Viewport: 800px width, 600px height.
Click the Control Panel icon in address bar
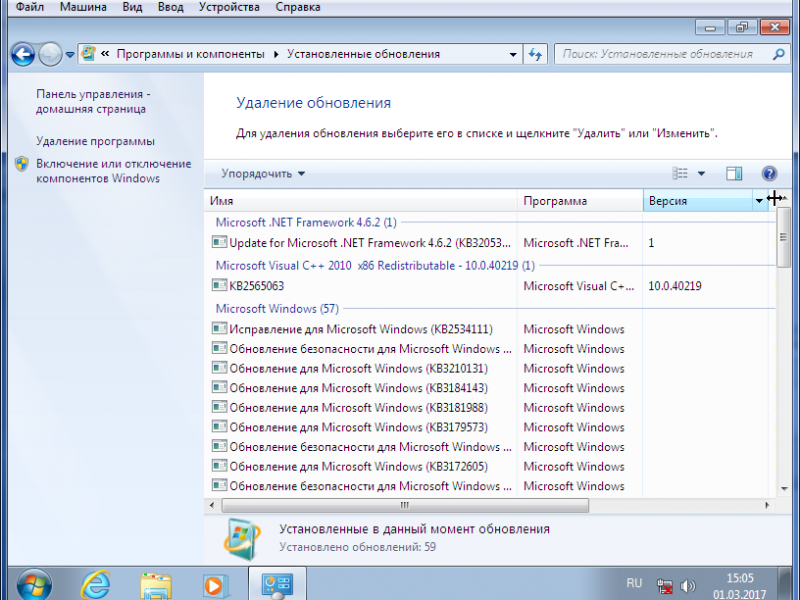pyautogui.click(x=89, y=54)
